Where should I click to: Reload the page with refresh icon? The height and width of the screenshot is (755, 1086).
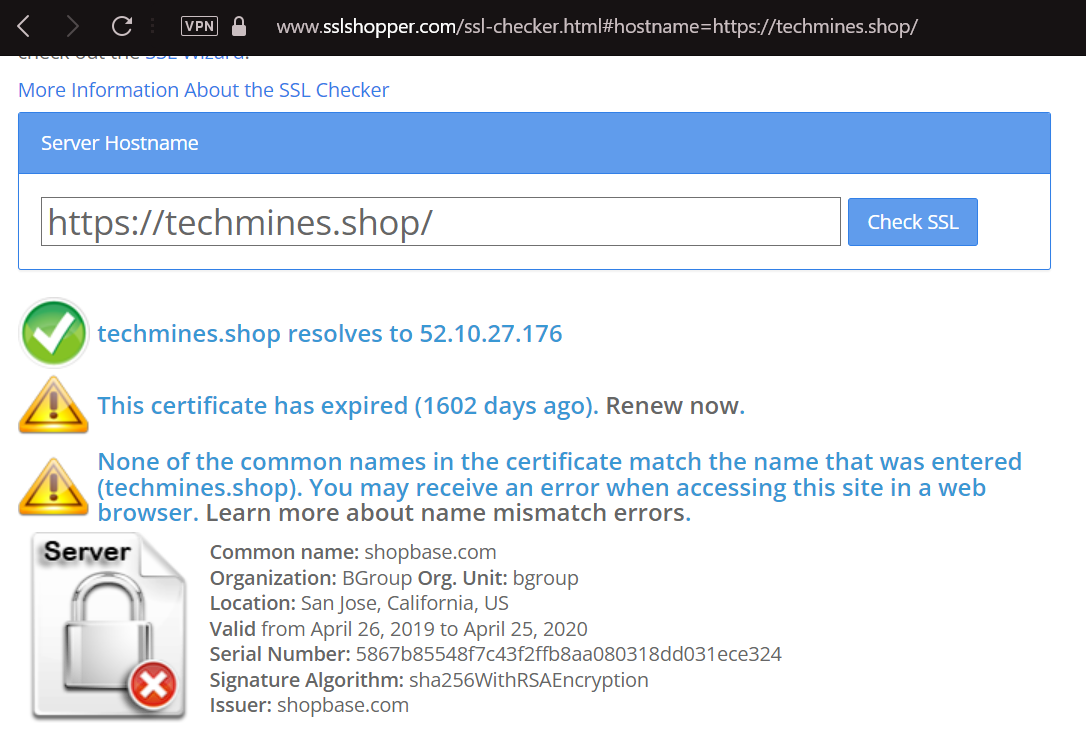(122, 26)
